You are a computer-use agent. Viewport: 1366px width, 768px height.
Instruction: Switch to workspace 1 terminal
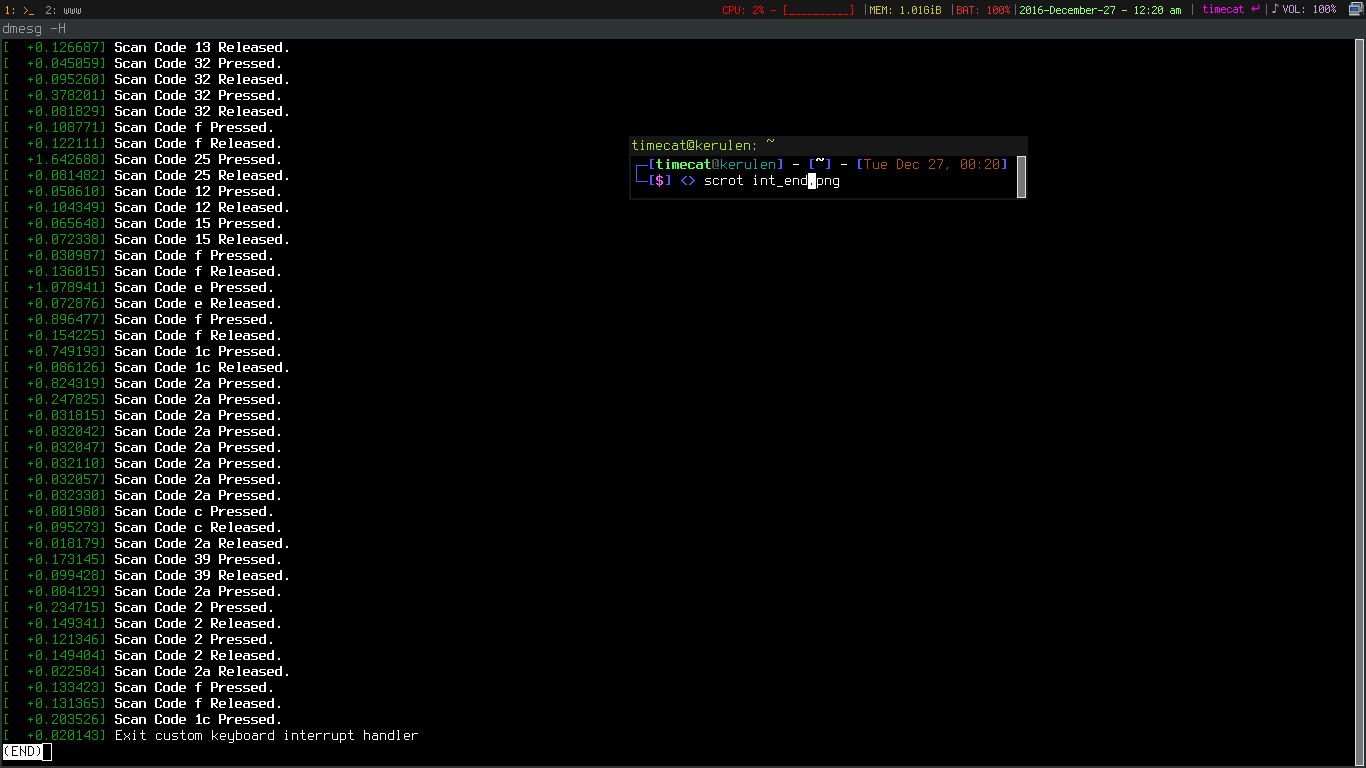tap(20, 10)
